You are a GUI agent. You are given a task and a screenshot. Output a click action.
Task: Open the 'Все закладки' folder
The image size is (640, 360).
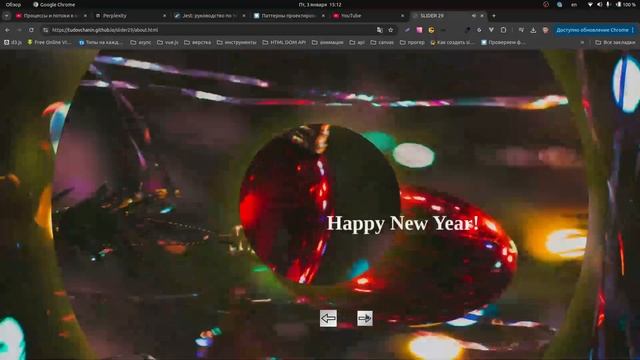[x=615, y=42]
